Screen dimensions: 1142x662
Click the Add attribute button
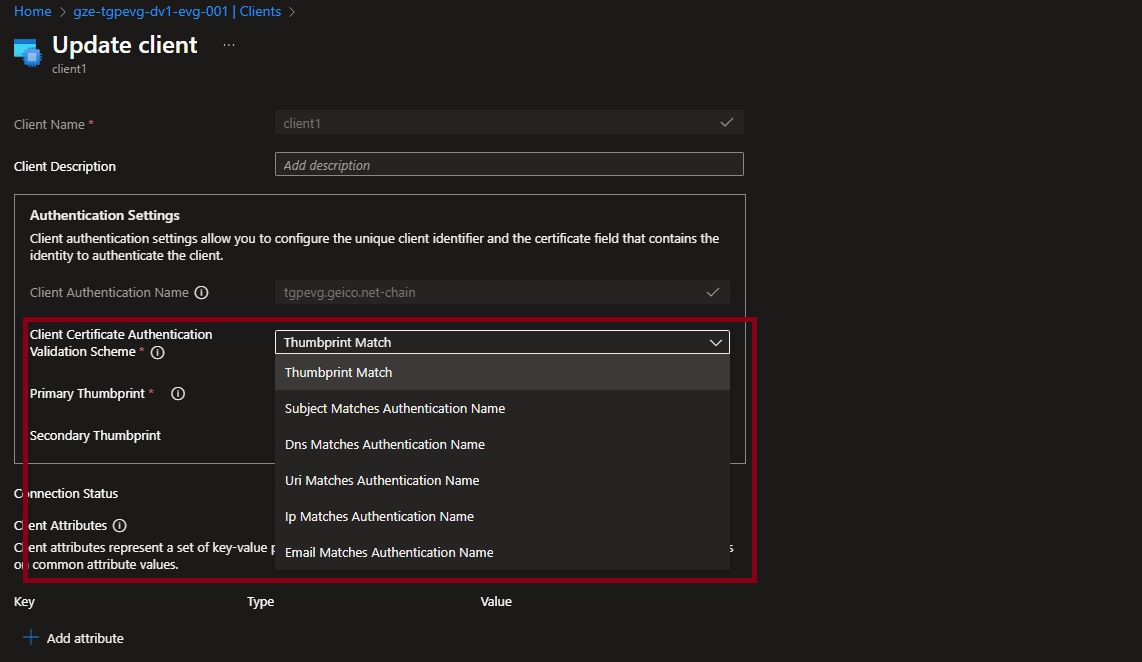coord(85,638)
